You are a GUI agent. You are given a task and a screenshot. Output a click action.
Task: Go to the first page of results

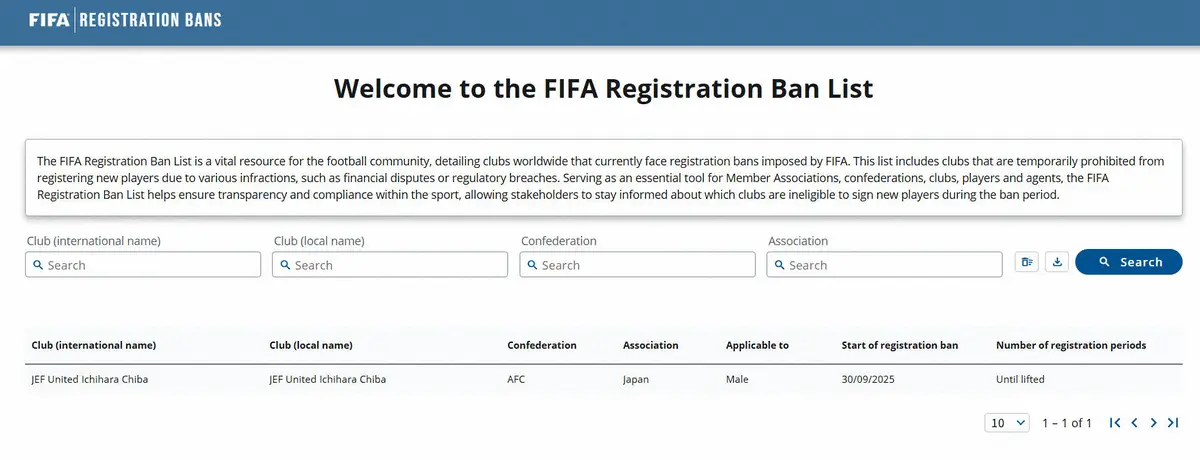(x=1115, y=423)
